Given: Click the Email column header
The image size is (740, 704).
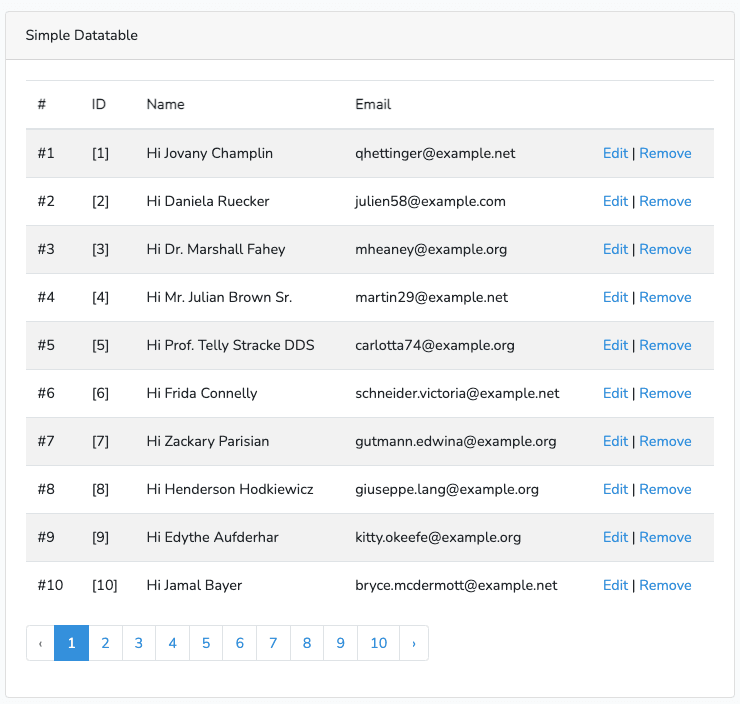Looking at the screenshot, I should pos(373,104).
